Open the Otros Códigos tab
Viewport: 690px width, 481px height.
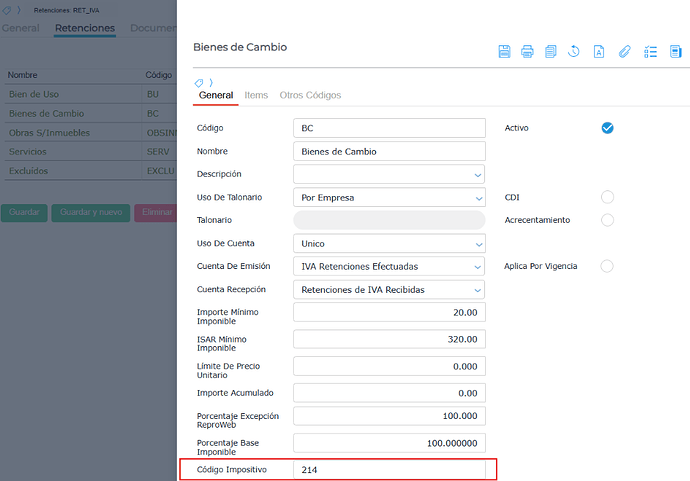tap(310, 95)
